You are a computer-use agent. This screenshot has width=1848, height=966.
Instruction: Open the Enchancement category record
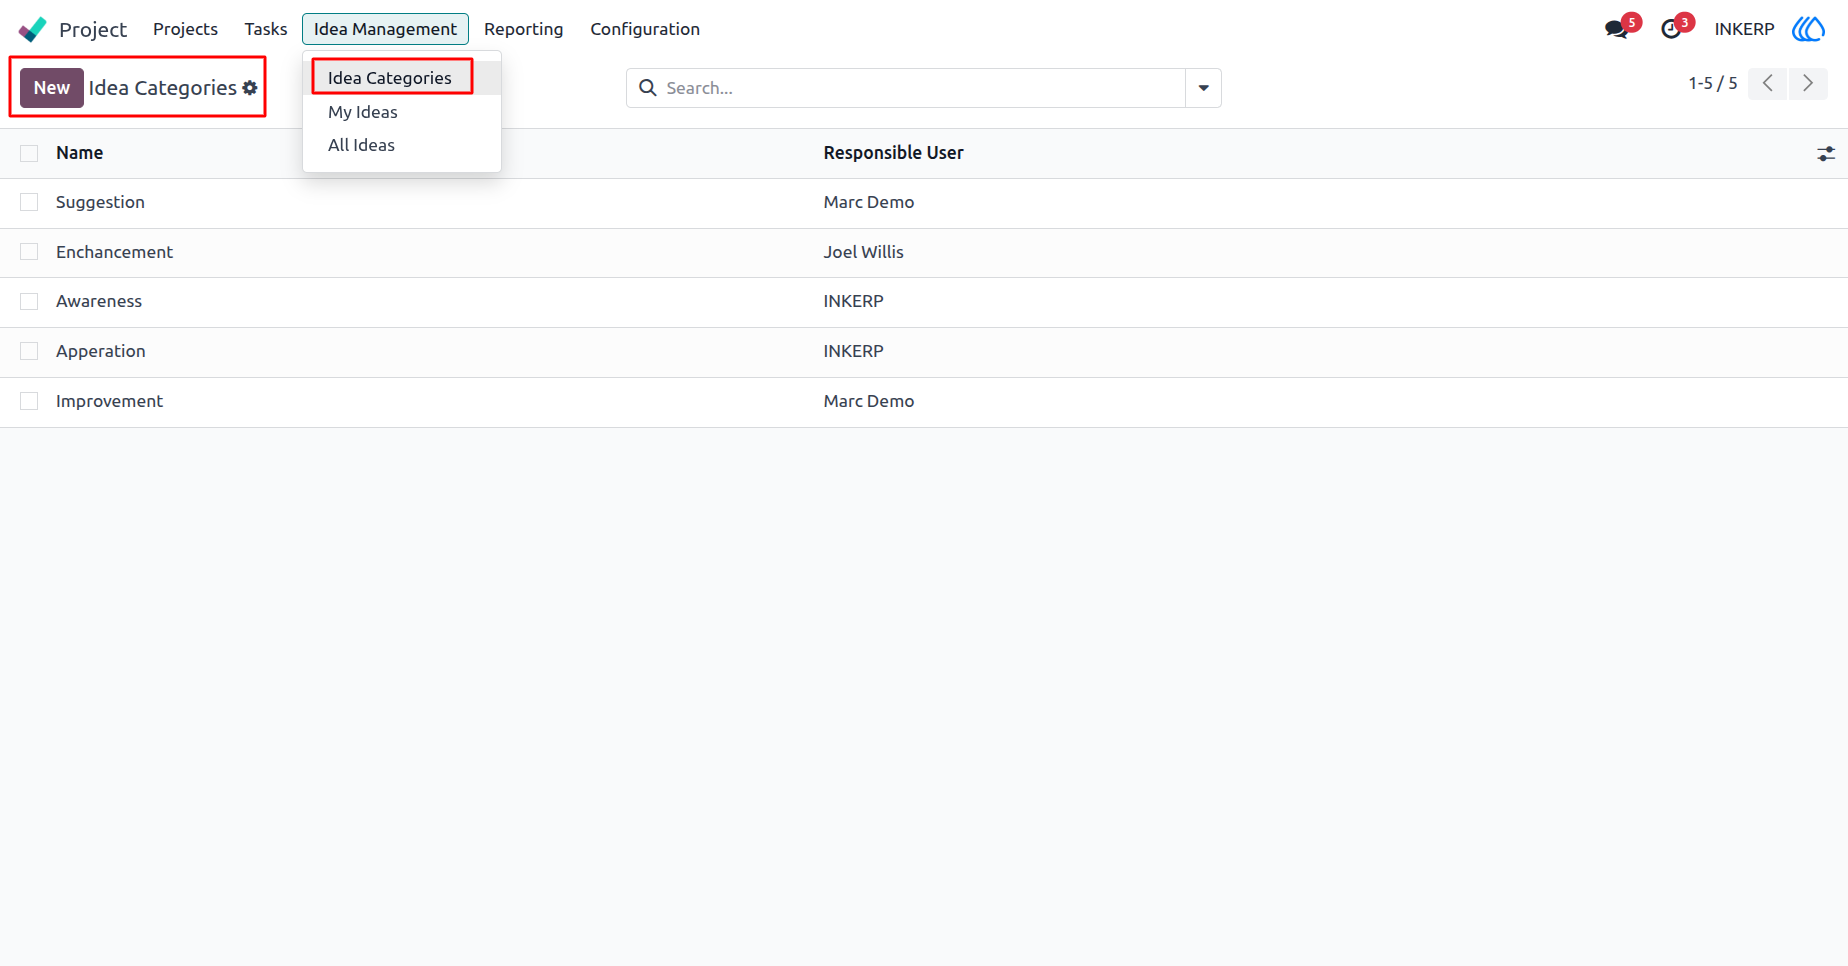pos(114,252)
